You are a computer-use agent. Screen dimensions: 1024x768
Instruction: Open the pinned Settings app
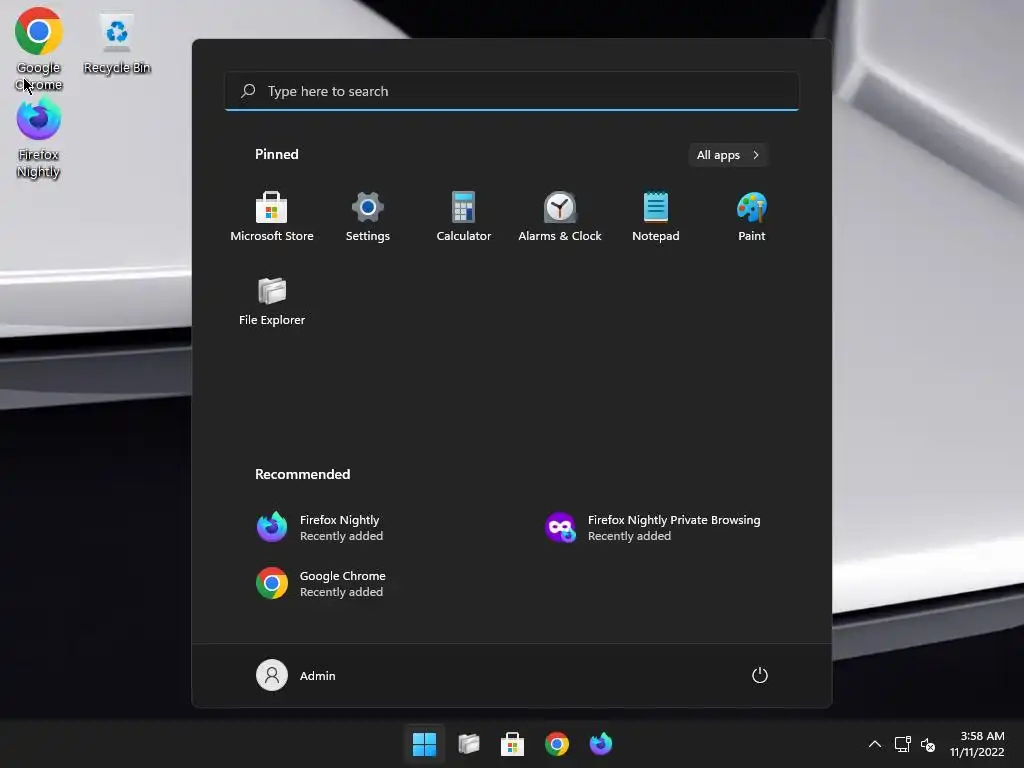(368, 216)
